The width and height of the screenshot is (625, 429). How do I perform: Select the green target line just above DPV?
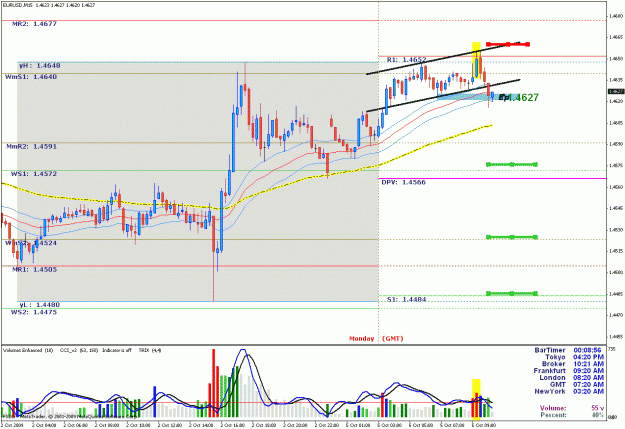click(512, 164)
